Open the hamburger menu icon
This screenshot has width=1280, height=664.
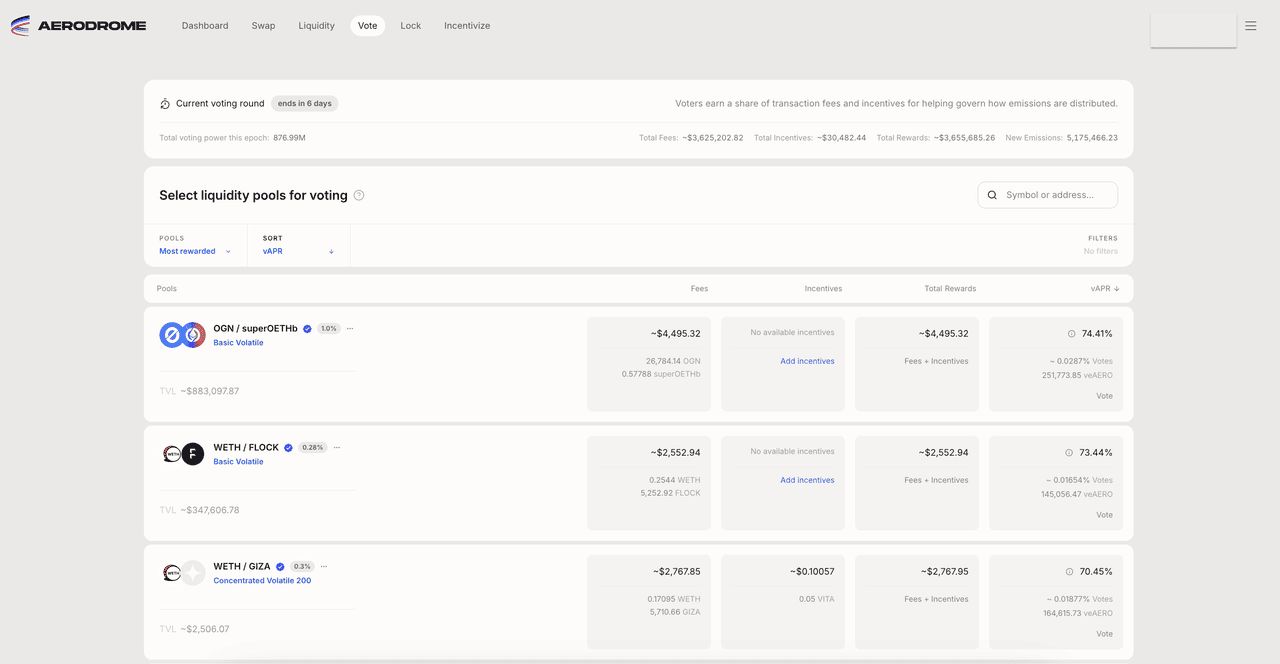(1251, 26)
